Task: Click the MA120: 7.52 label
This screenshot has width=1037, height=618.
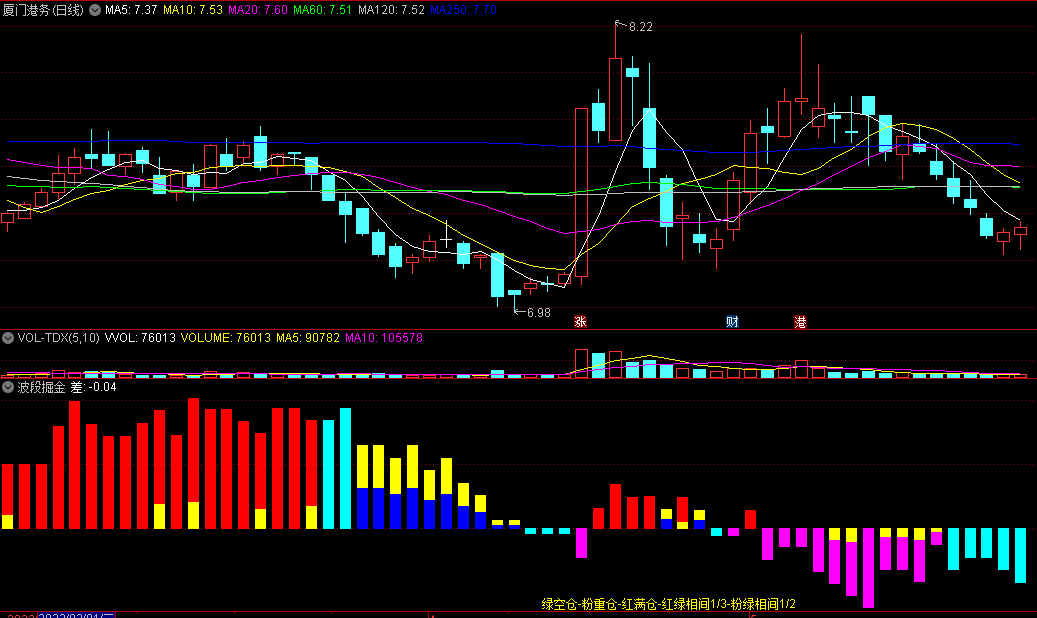Action: [x=391, y=10]
